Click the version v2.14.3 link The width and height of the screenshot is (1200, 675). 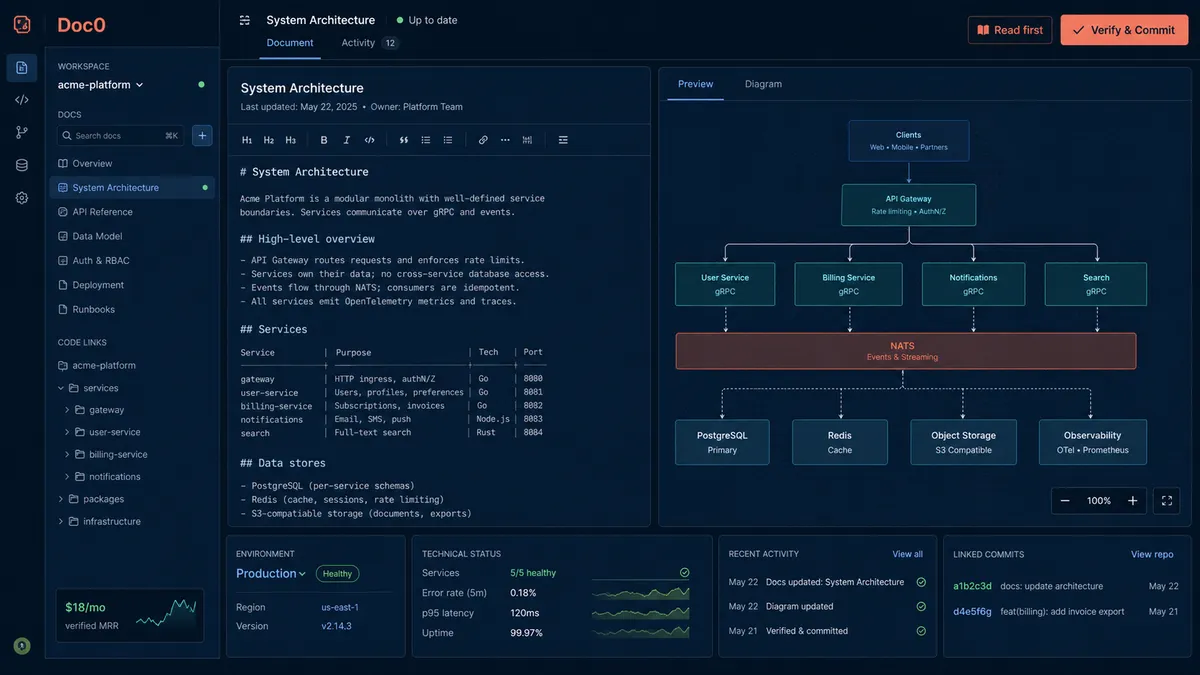point(336,626)
